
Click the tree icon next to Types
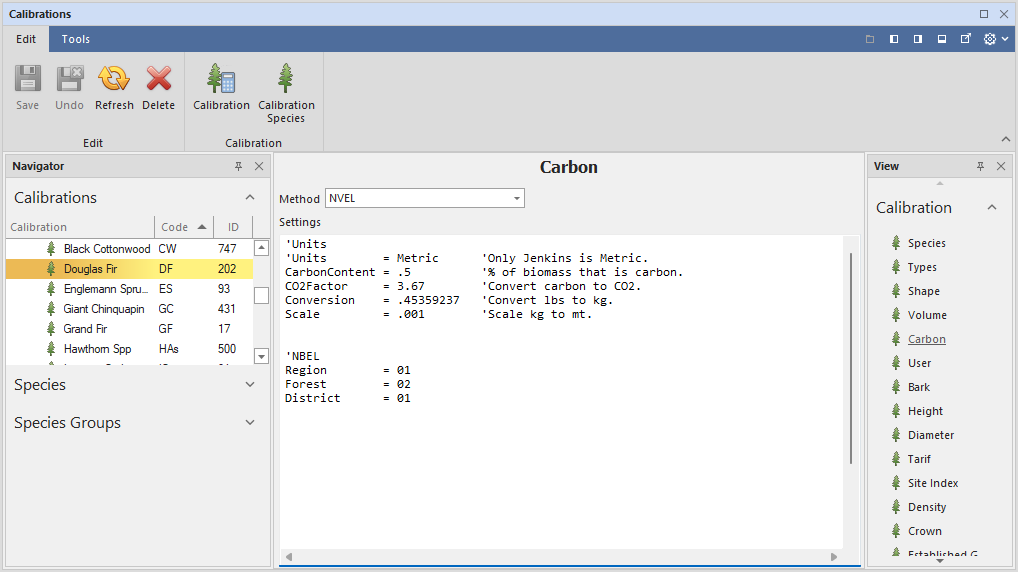[896, 267]
